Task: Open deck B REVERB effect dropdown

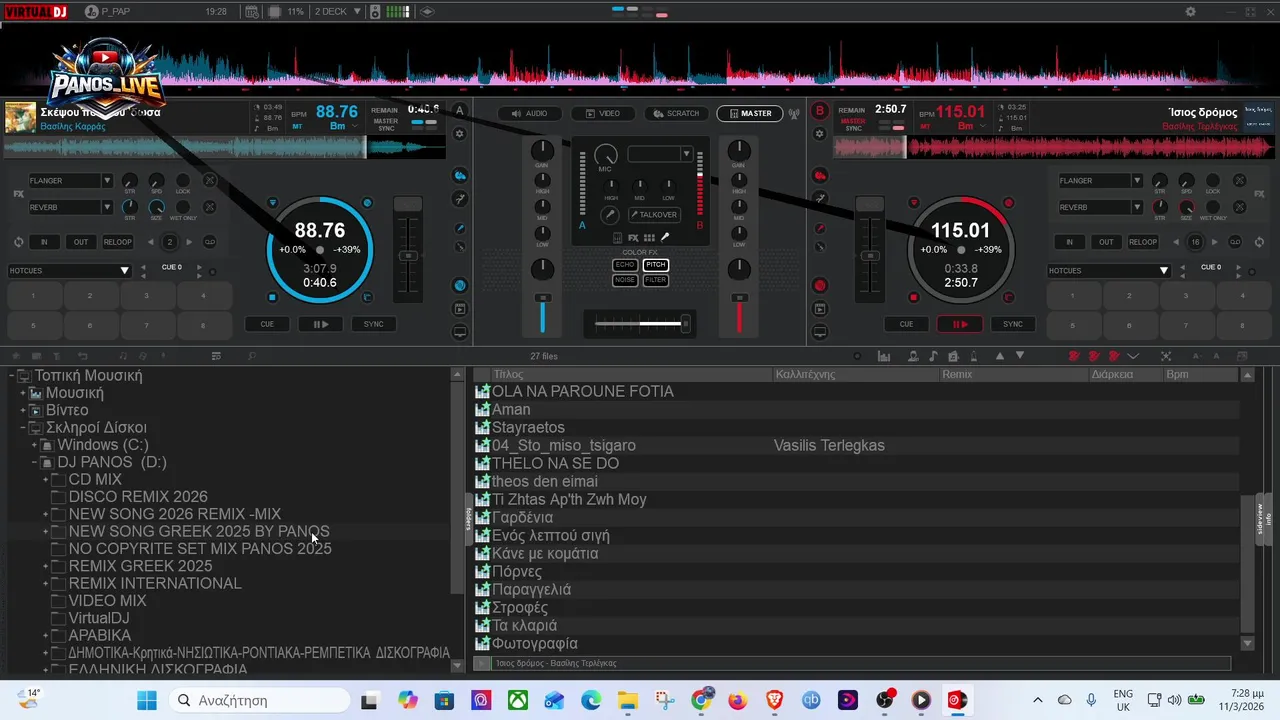Action: tap(1137, 207)
